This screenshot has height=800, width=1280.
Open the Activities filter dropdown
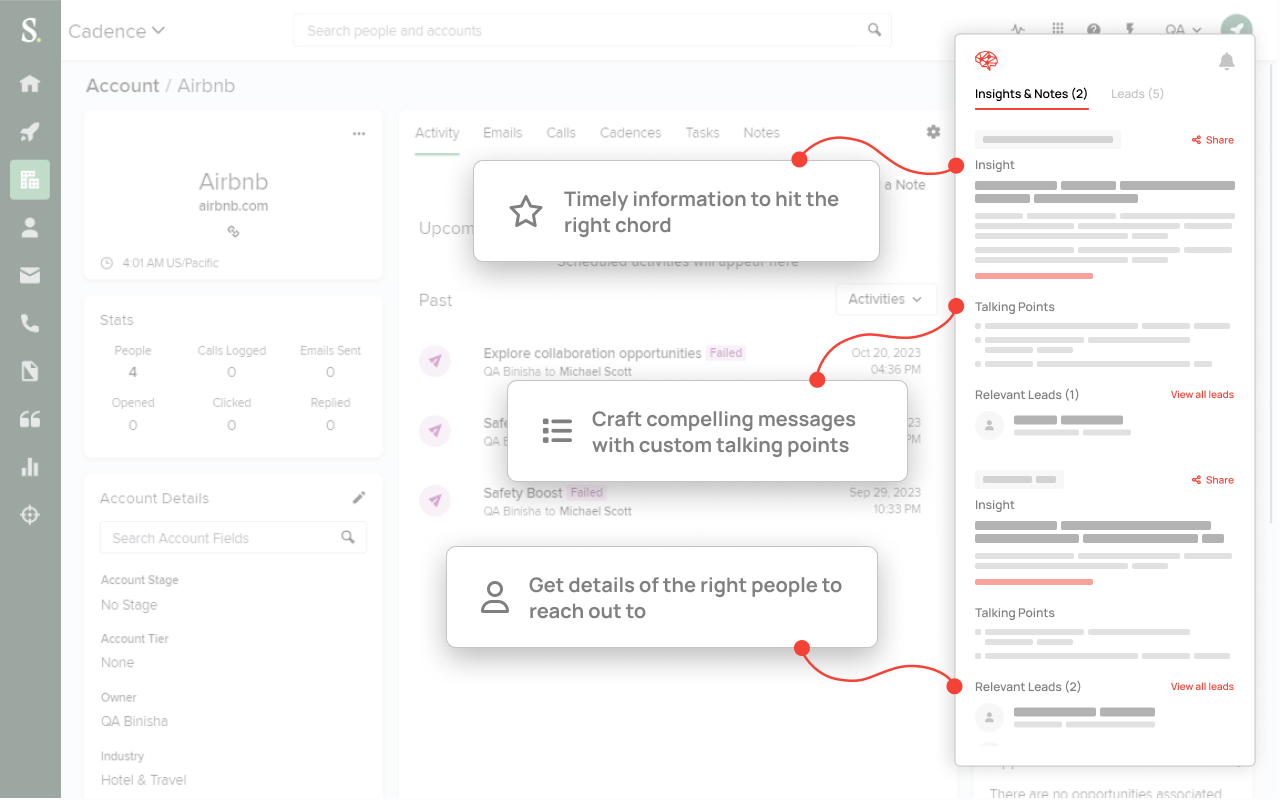coord(885,299)
